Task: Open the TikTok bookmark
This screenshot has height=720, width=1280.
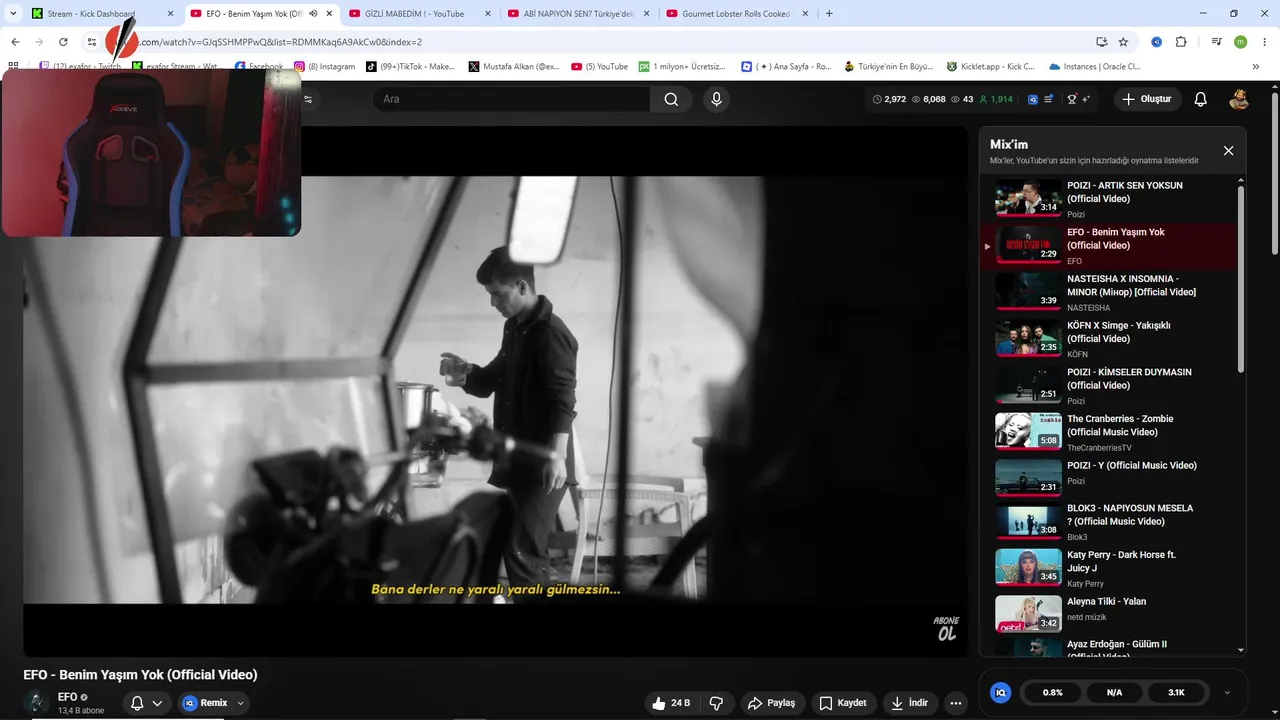Action: pos(410,67)
